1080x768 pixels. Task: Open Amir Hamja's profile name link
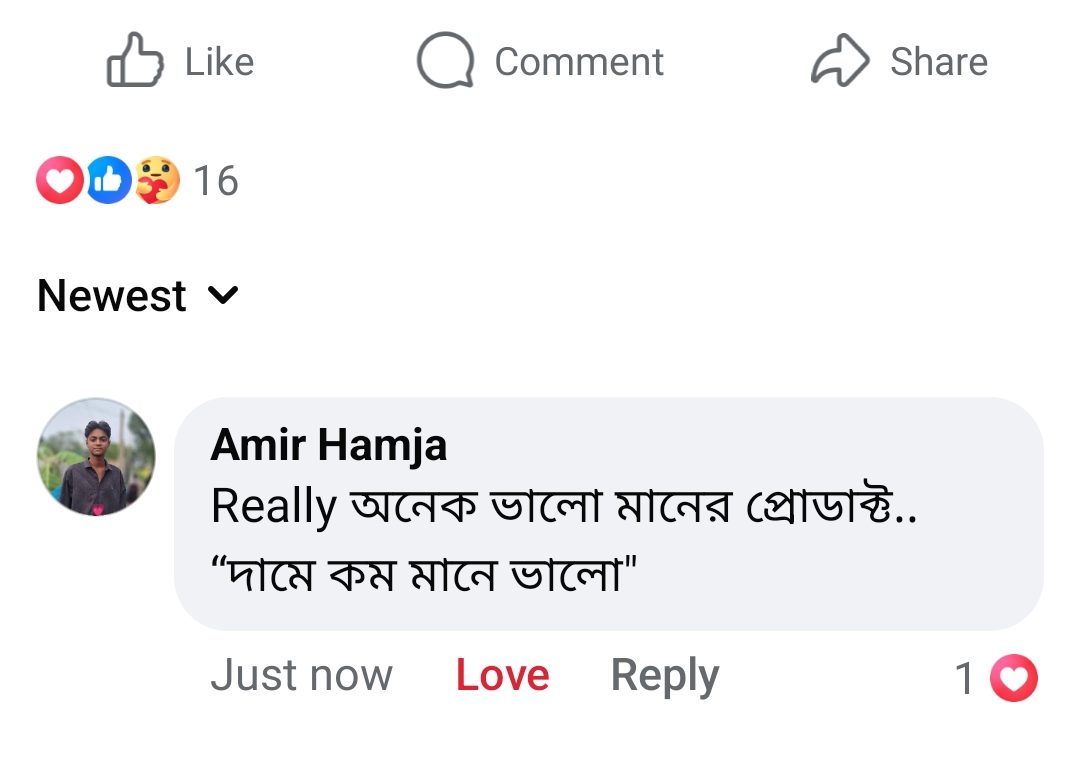(x=329, y=445)
